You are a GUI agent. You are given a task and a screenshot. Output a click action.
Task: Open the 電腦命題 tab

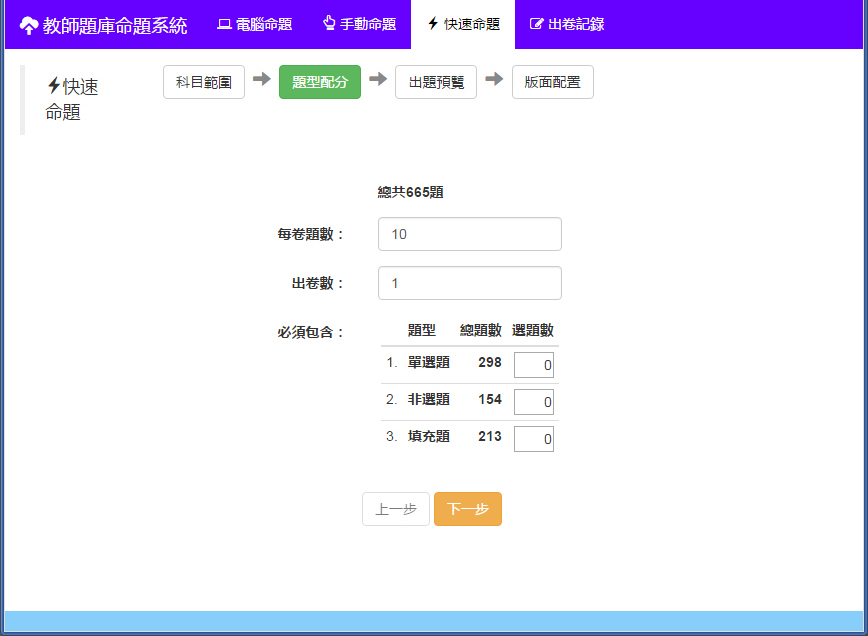pyautogui.click(x=254, y=24)
